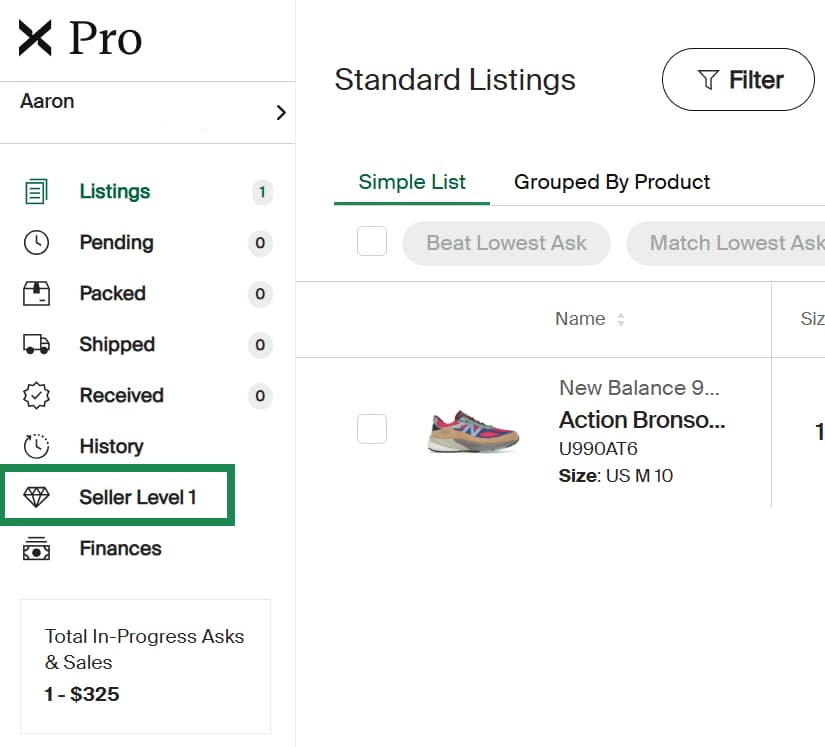Click the Pending count badge 0
This screenshot has height=747, width=825.
[x=260, y=243]
